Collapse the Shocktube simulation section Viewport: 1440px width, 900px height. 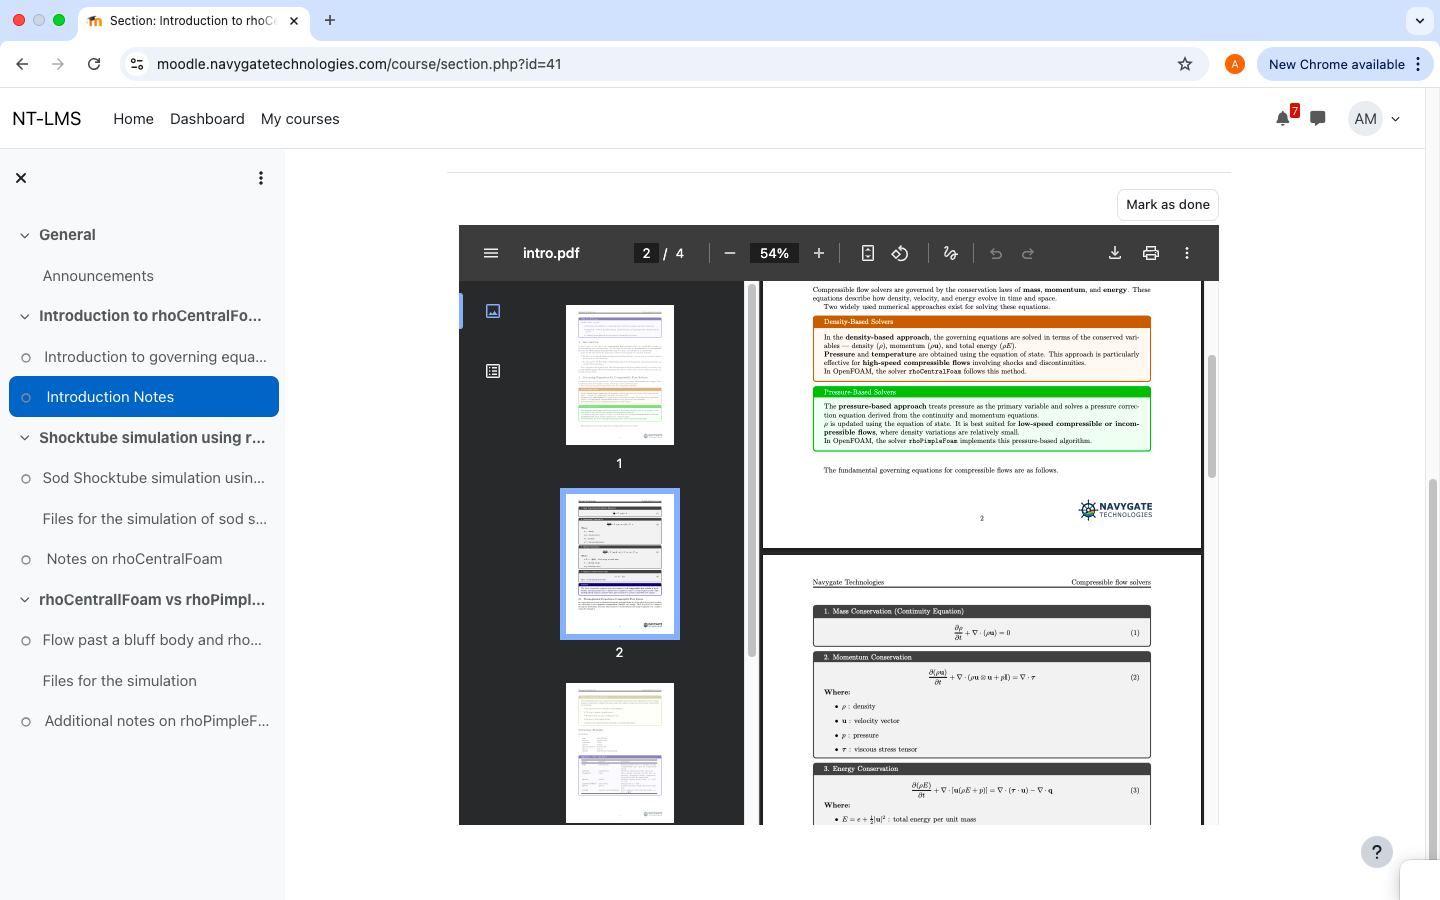click(25, 438)
